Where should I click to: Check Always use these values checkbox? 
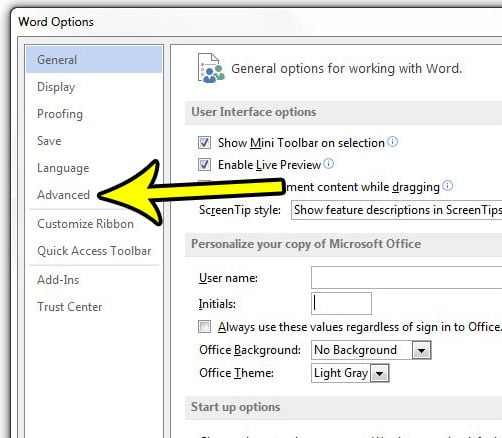click(x=204, y=327)
